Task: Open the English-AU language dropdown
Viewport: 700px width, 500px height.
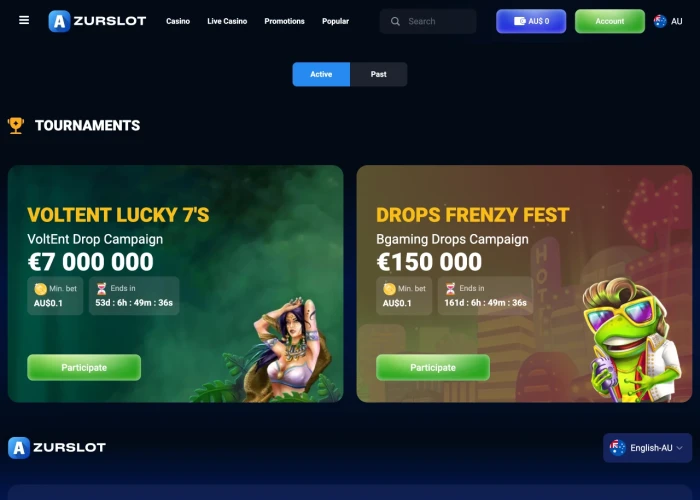Action: pyautogui.click(x=647, y=448)
